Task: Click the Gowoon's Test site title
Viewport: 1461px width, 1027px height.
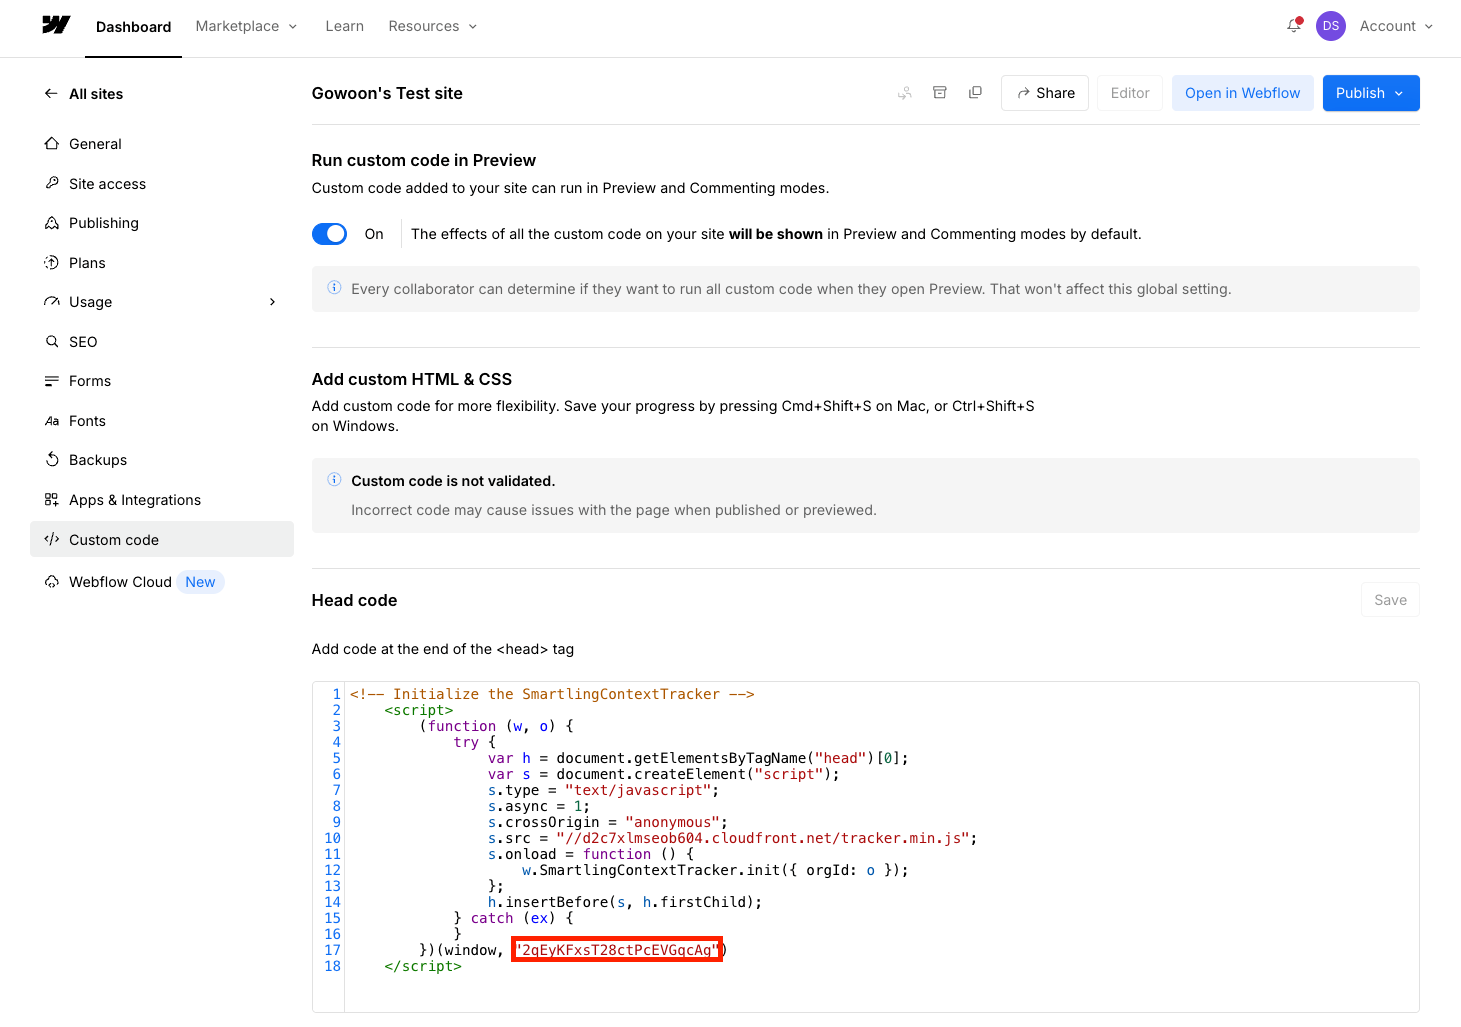Action: tap(387, 93)
